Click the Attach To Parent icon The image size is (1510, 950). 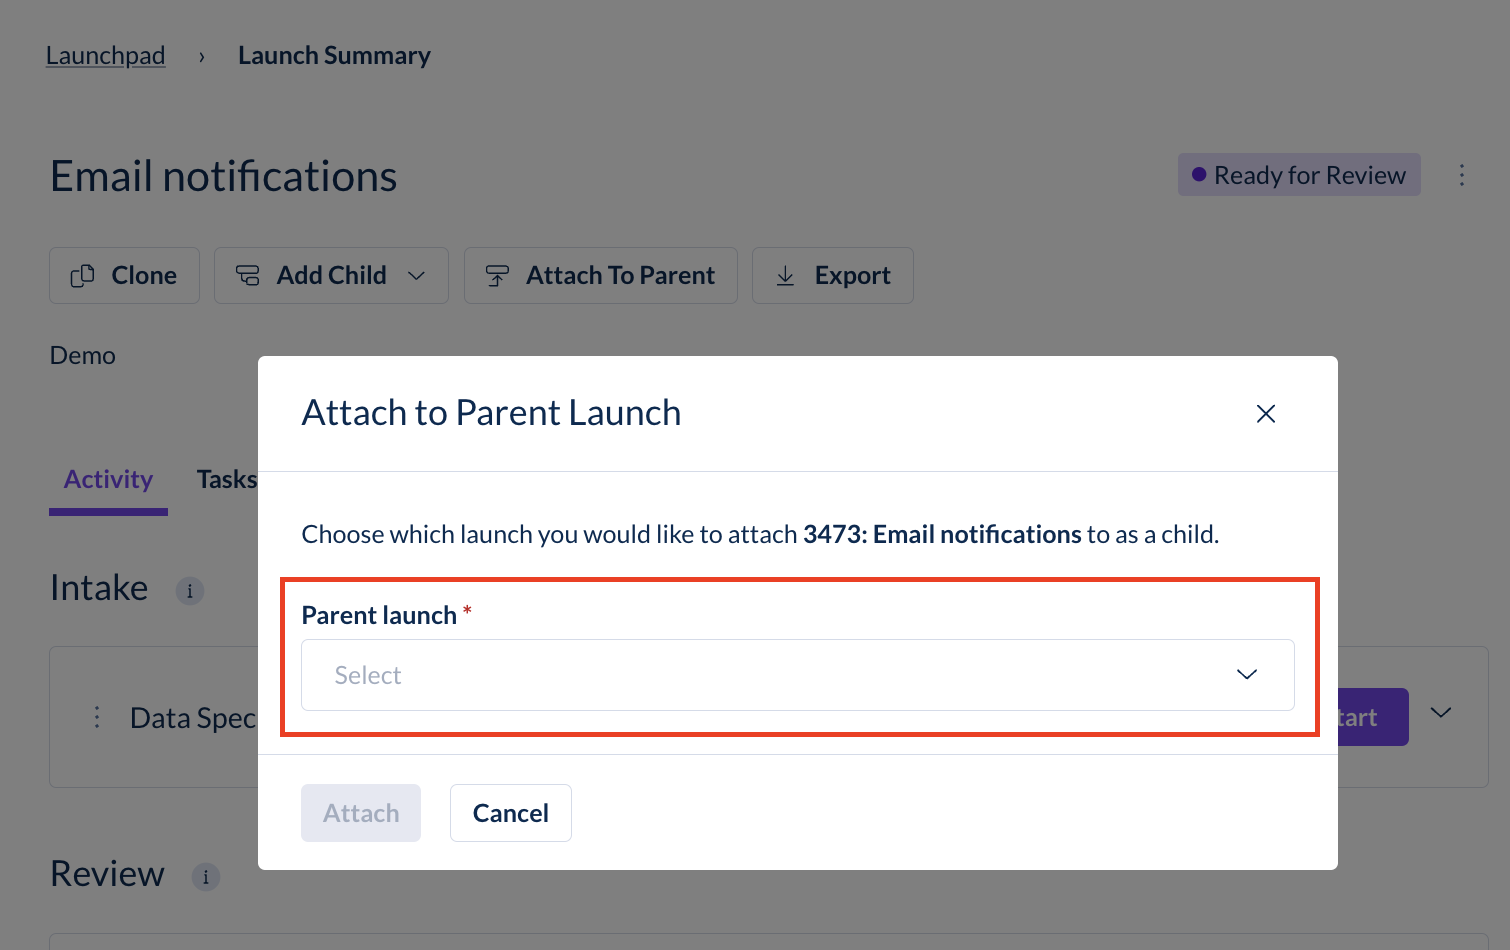click(497, 276)
